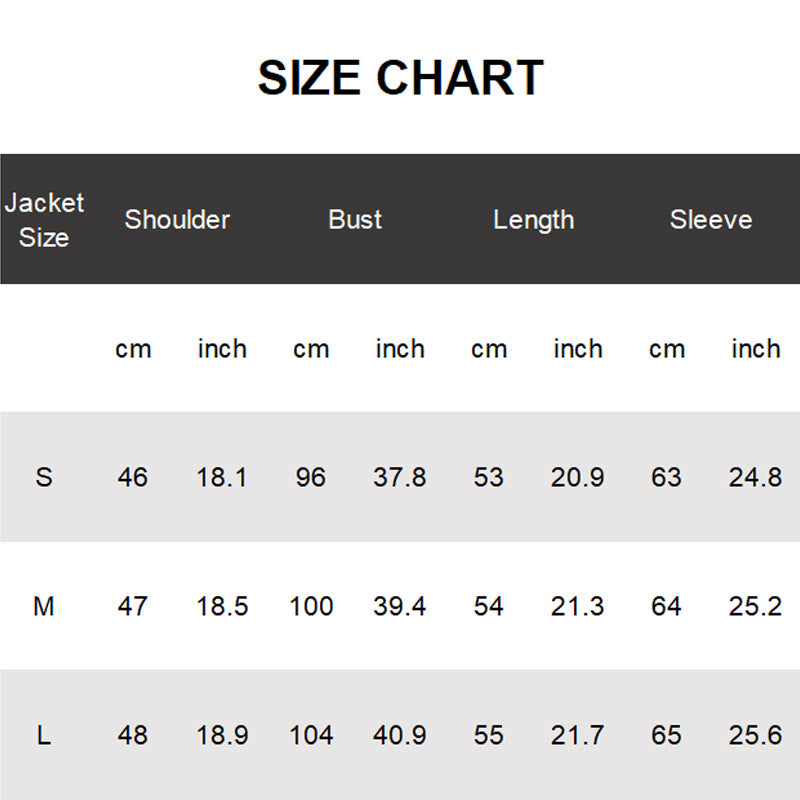The image size is (800, 800).
Task: Select the cm unit label under Shoulder
Action: 133,349
